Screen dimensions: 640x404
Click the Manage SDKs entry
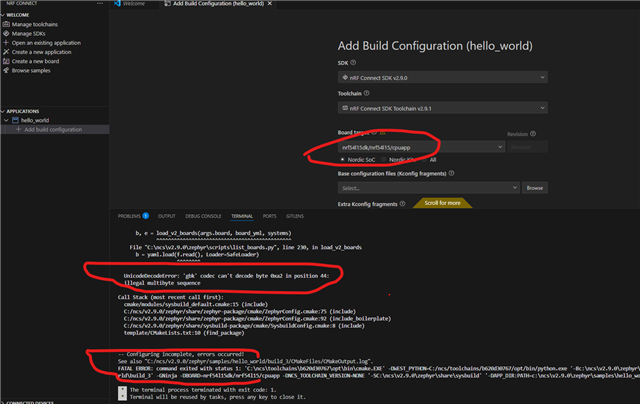point(29,33)
